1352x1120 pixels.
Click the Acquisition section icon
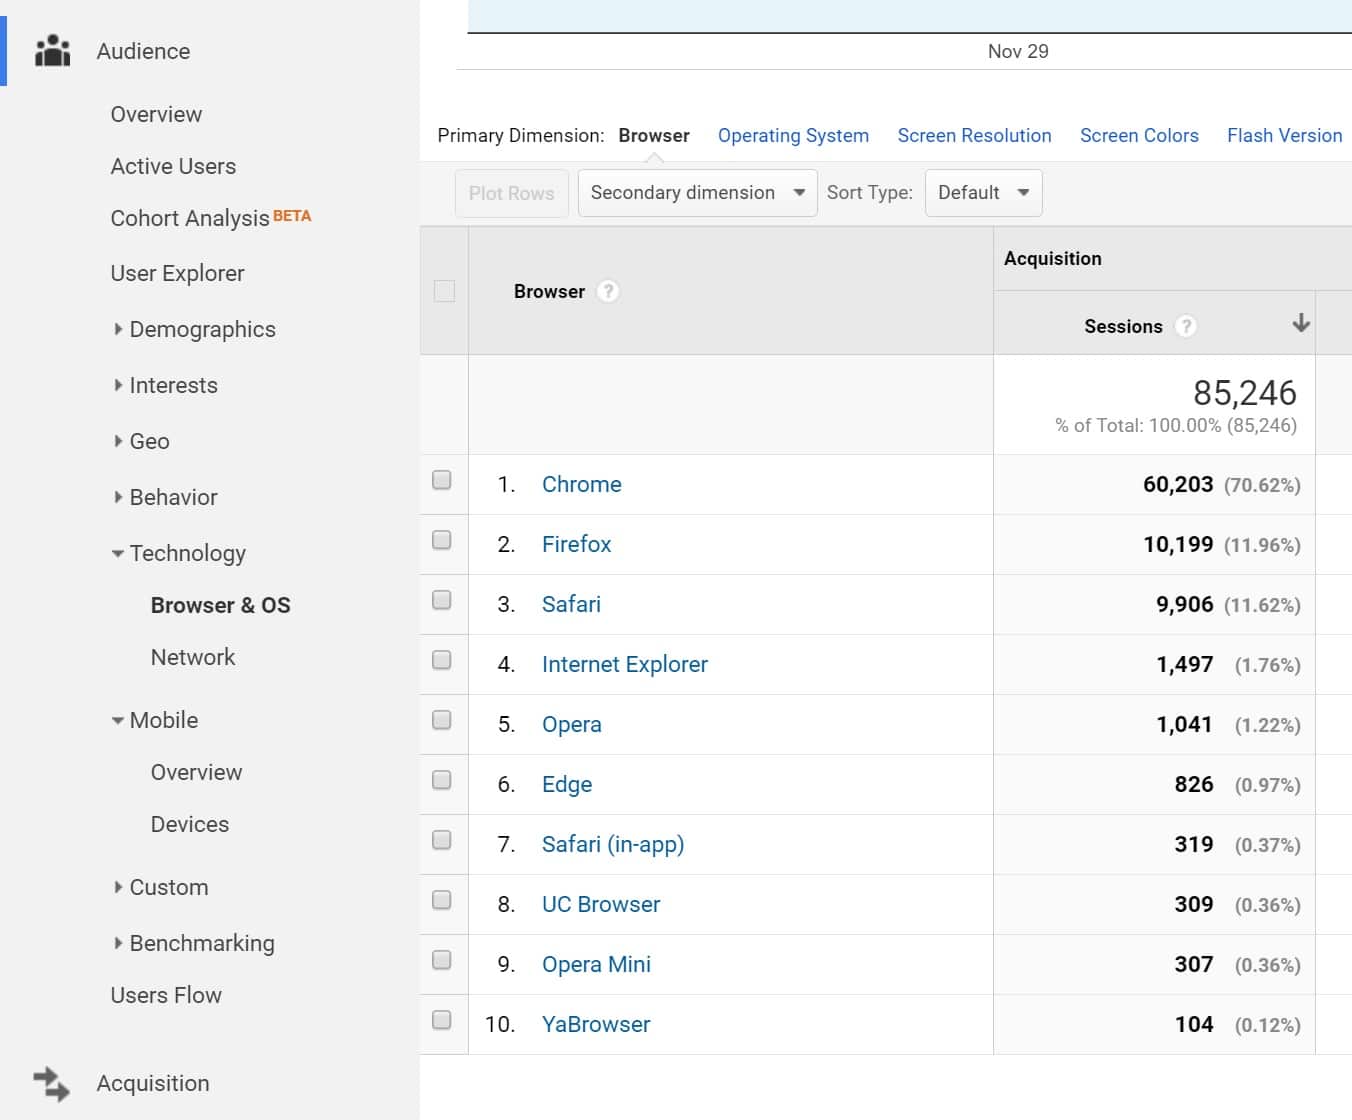51,1083
